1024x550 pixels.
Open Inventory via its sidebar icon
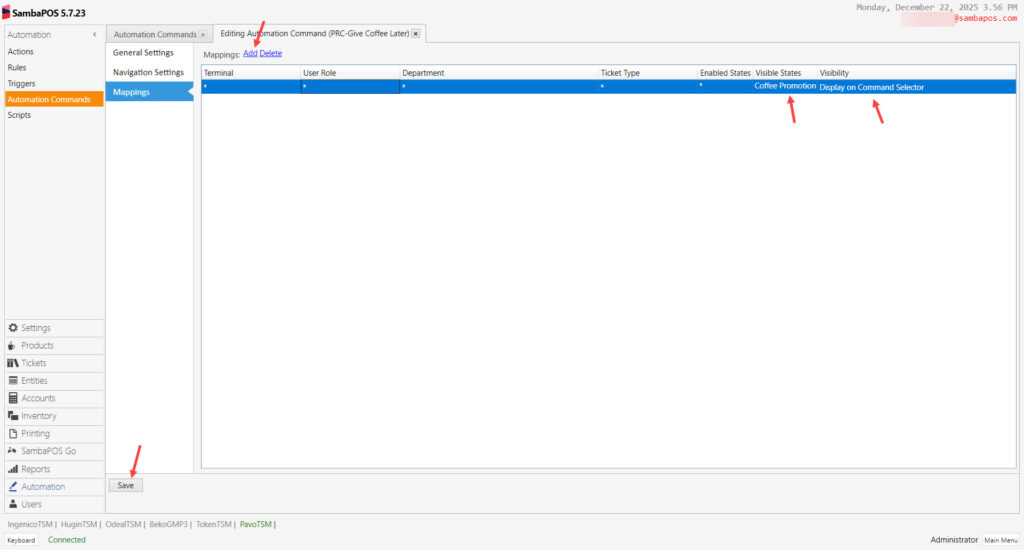[13, 416]
